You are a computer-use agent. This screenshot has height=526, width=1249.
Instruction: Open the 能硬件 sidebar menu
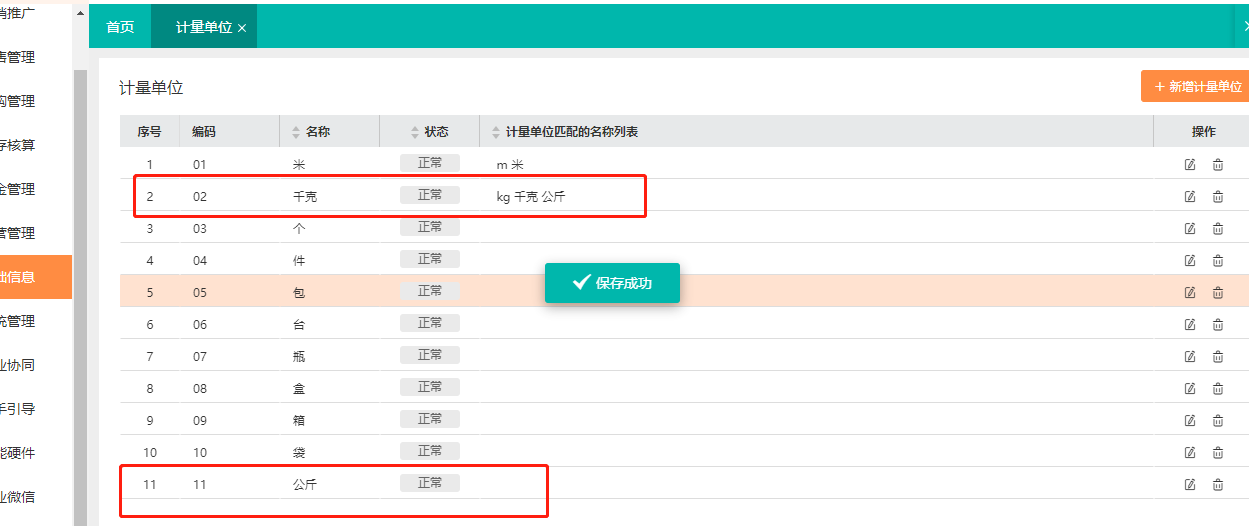click(x=36, y=453)
